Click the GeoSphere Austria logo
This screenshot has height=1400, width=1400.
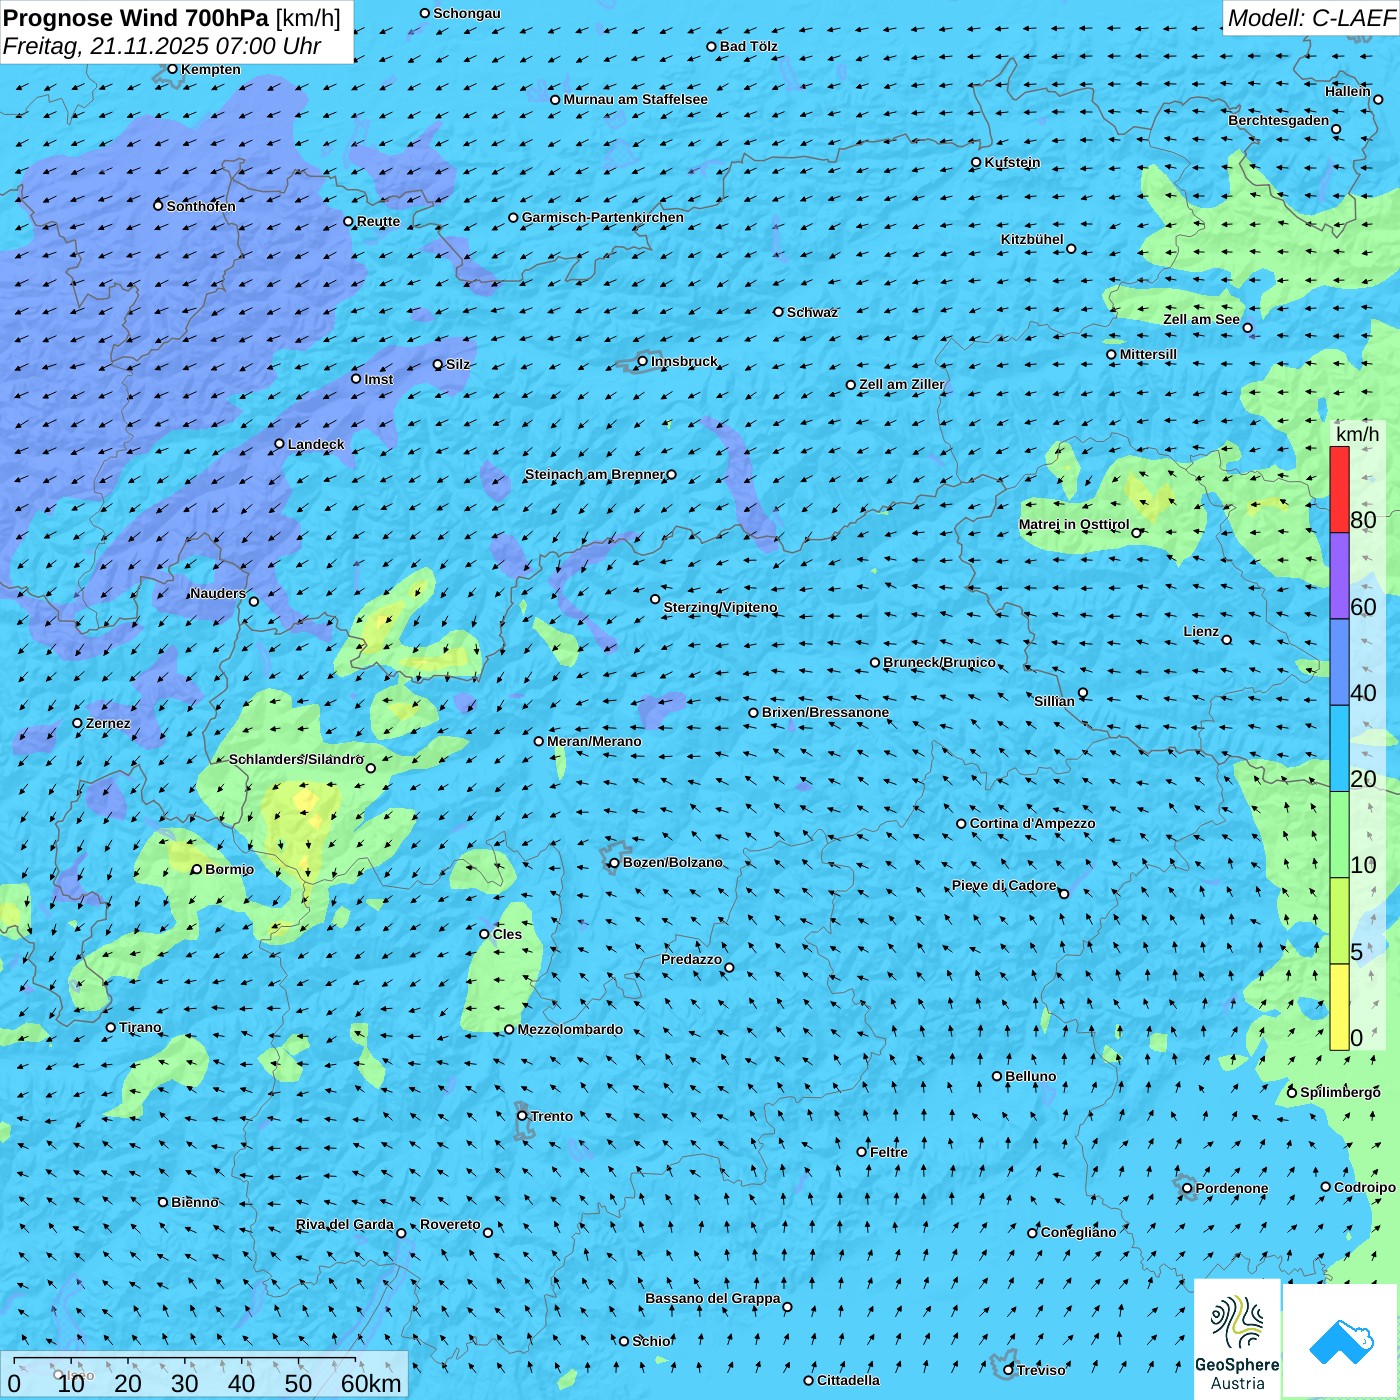tap(1237, 1339)
